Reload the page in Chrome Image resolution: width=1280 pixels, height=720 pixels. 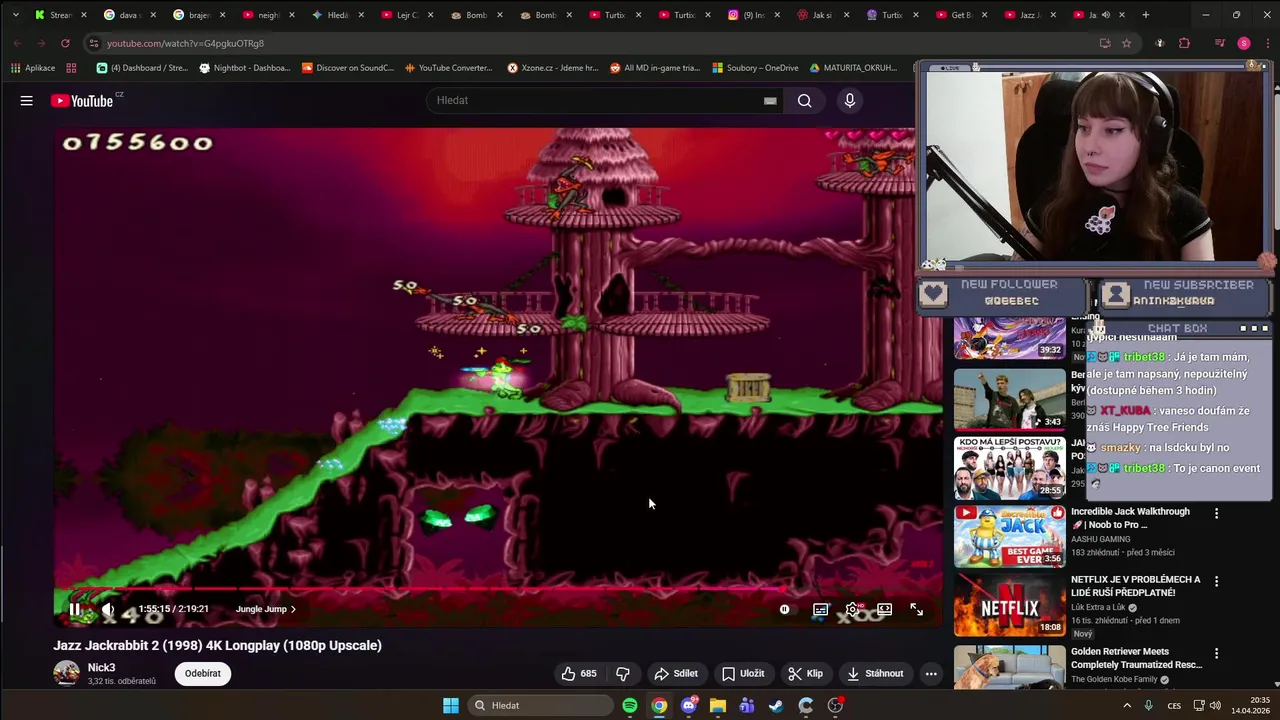click(65, 43)
